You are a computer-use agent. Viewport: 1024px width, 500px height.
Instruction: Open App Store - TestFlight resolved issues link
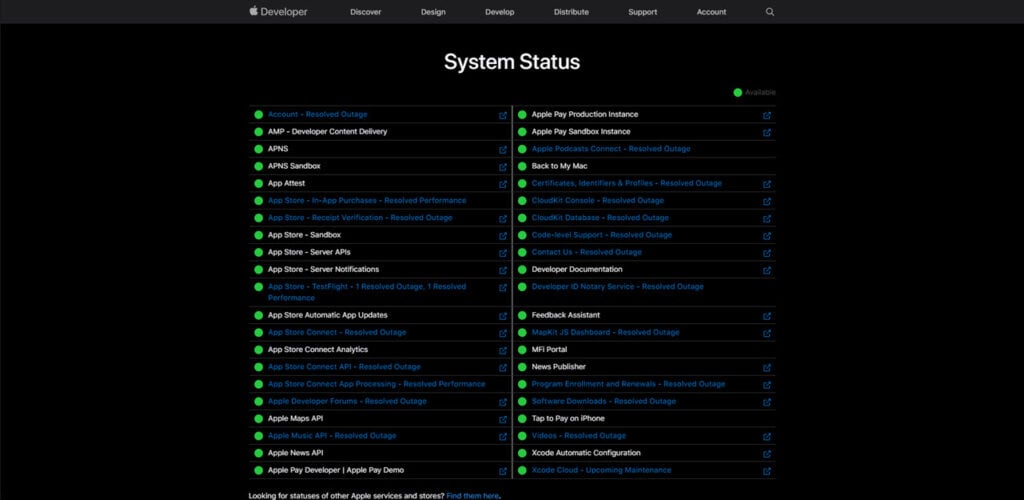[x=367, y=292]
